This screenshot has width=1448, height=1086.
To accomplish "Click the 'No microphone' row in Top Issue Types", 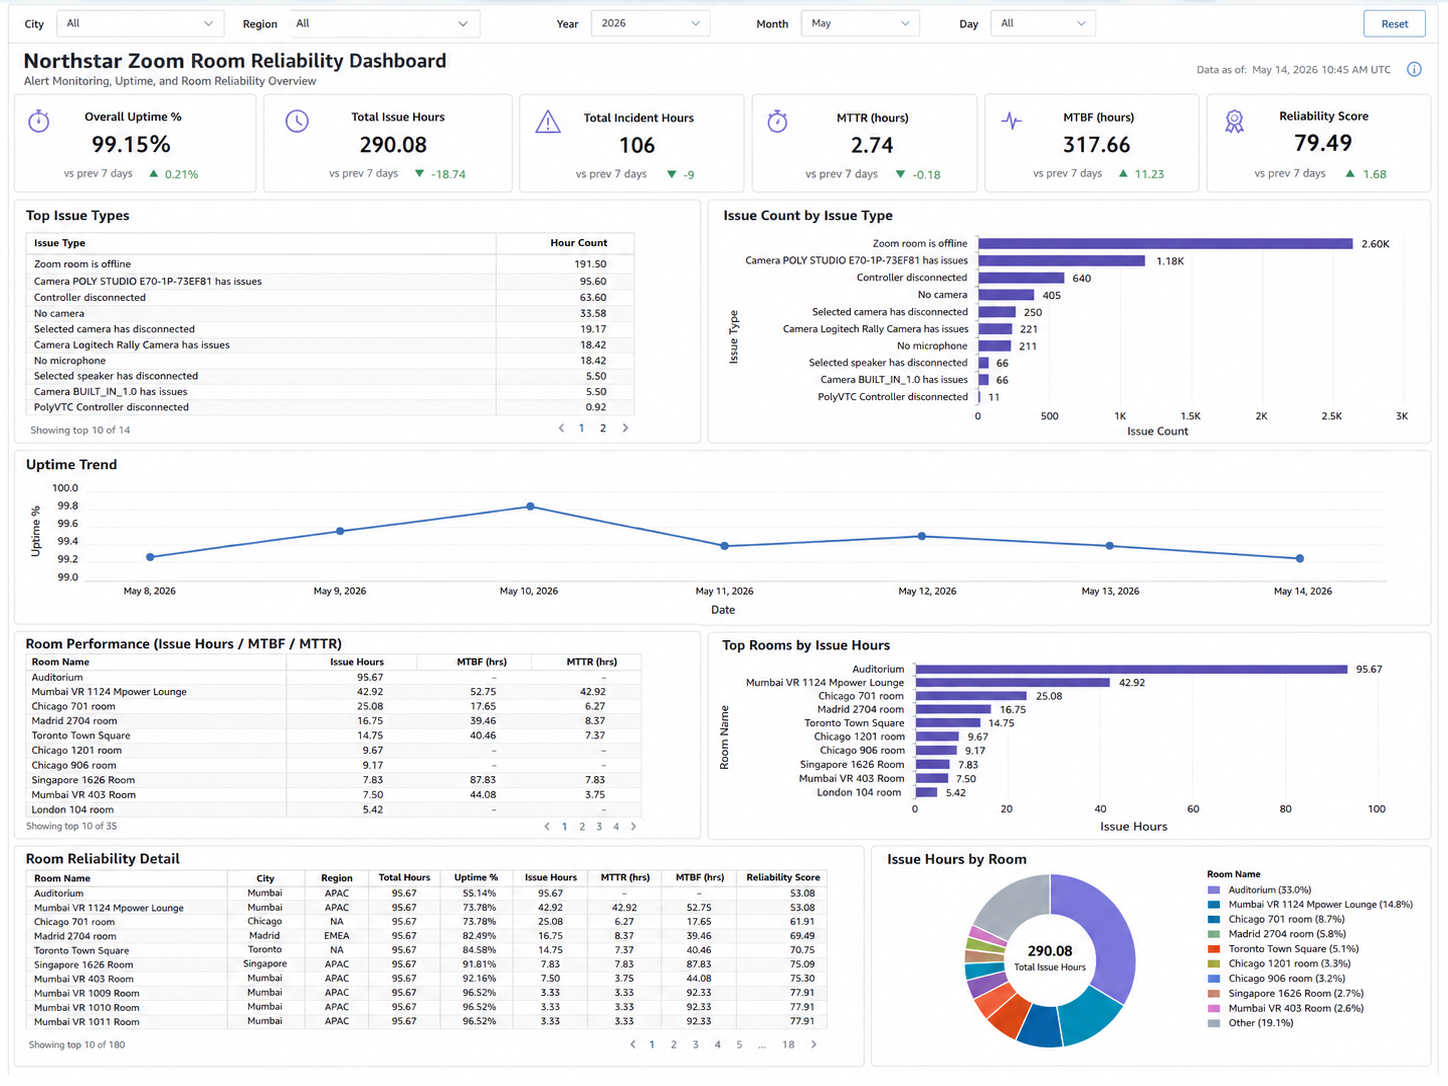I will pyautogui.click(x=329, y=361).
